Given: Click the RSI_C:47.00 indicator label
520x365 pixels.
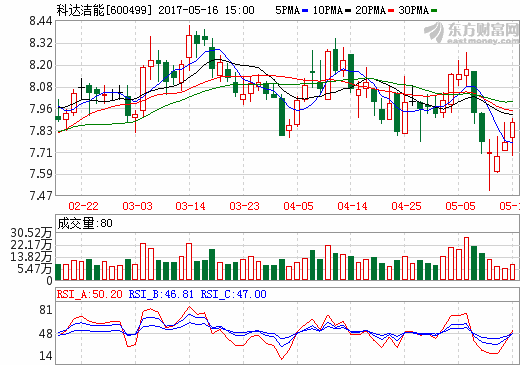Looking at the screenshot, I should [x=233, y=294].
